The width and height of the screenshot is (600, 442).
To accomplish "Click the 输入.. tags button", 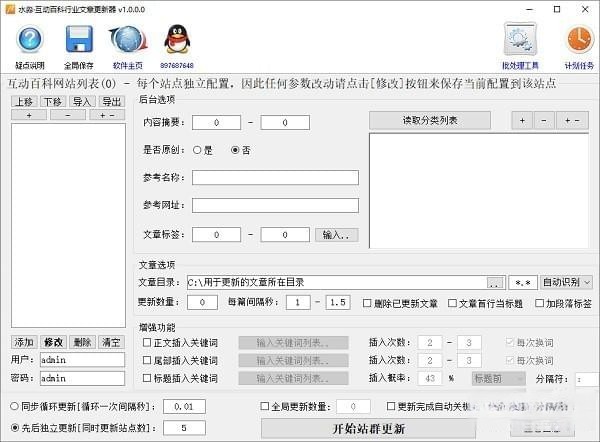I will [x=336, y=235].
